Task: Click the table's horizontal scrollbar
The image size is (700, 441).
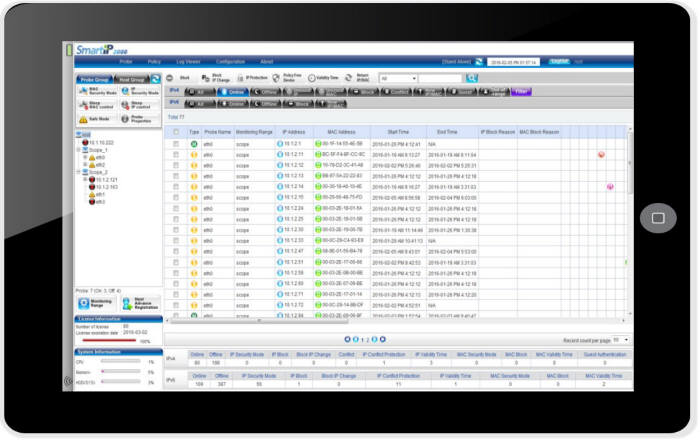Action: click(x=259, y=320)
